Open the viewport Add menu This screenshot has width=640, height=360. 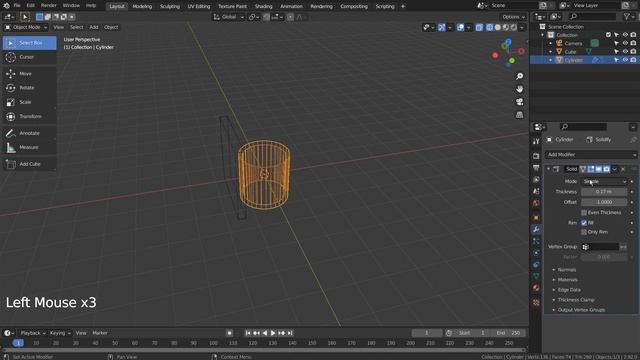click(94, 27)
